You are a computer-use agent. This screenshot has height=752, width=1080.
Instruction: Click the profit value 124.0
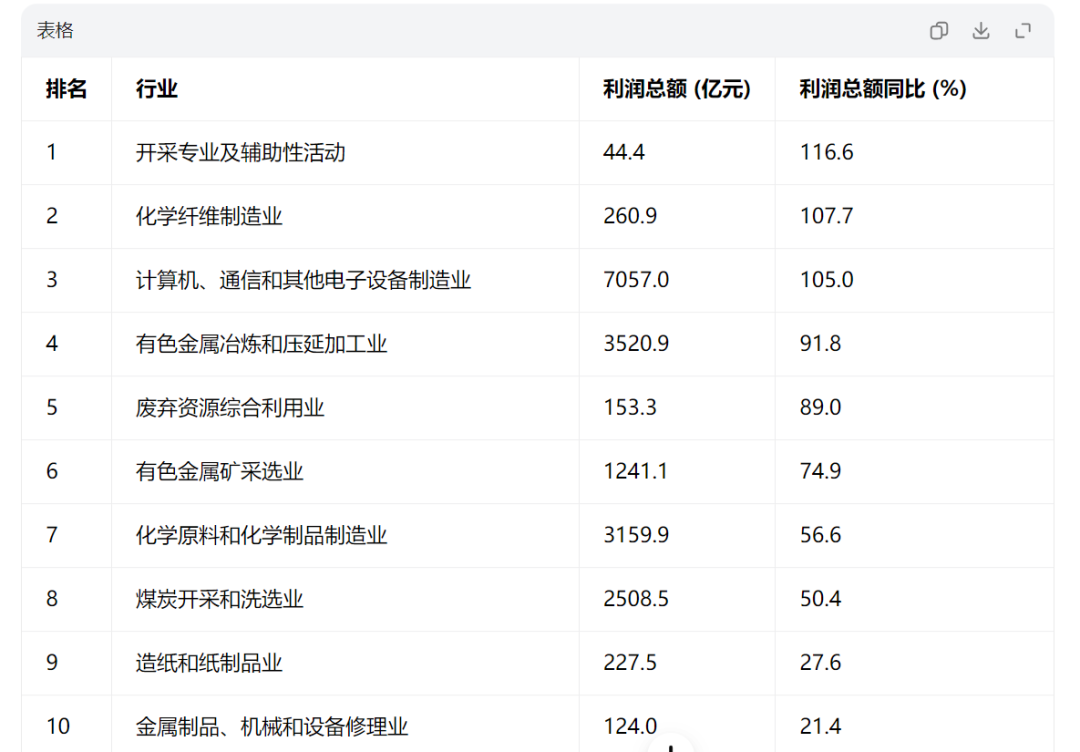(x=630, y=727)
